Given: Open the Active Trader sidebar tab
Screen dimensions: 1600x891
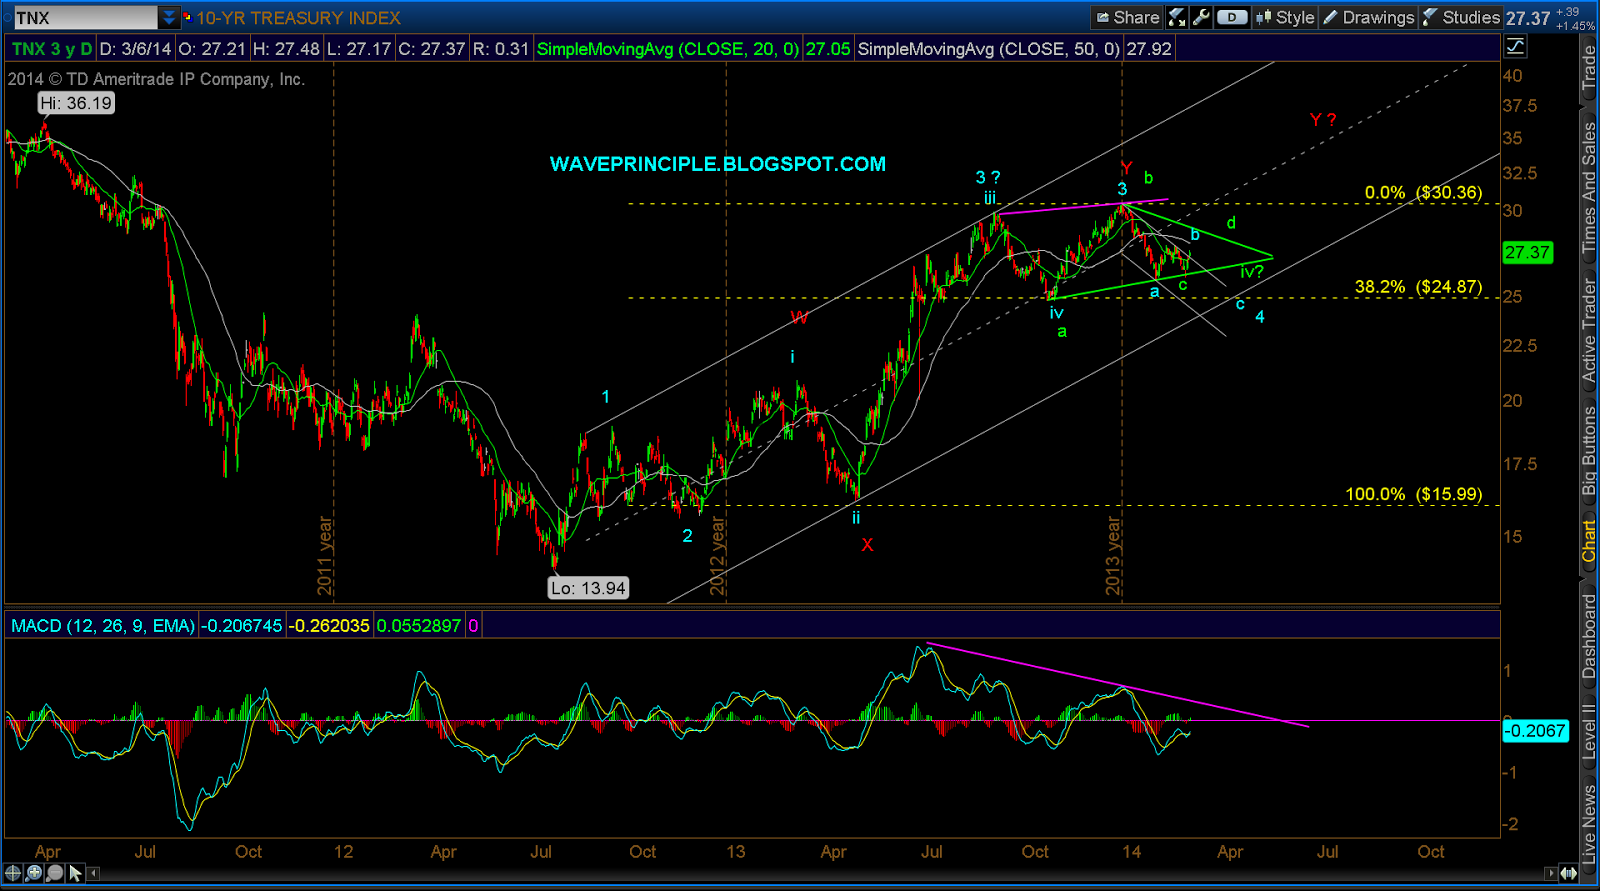Looking at the screenshot, I should 1589,330.
